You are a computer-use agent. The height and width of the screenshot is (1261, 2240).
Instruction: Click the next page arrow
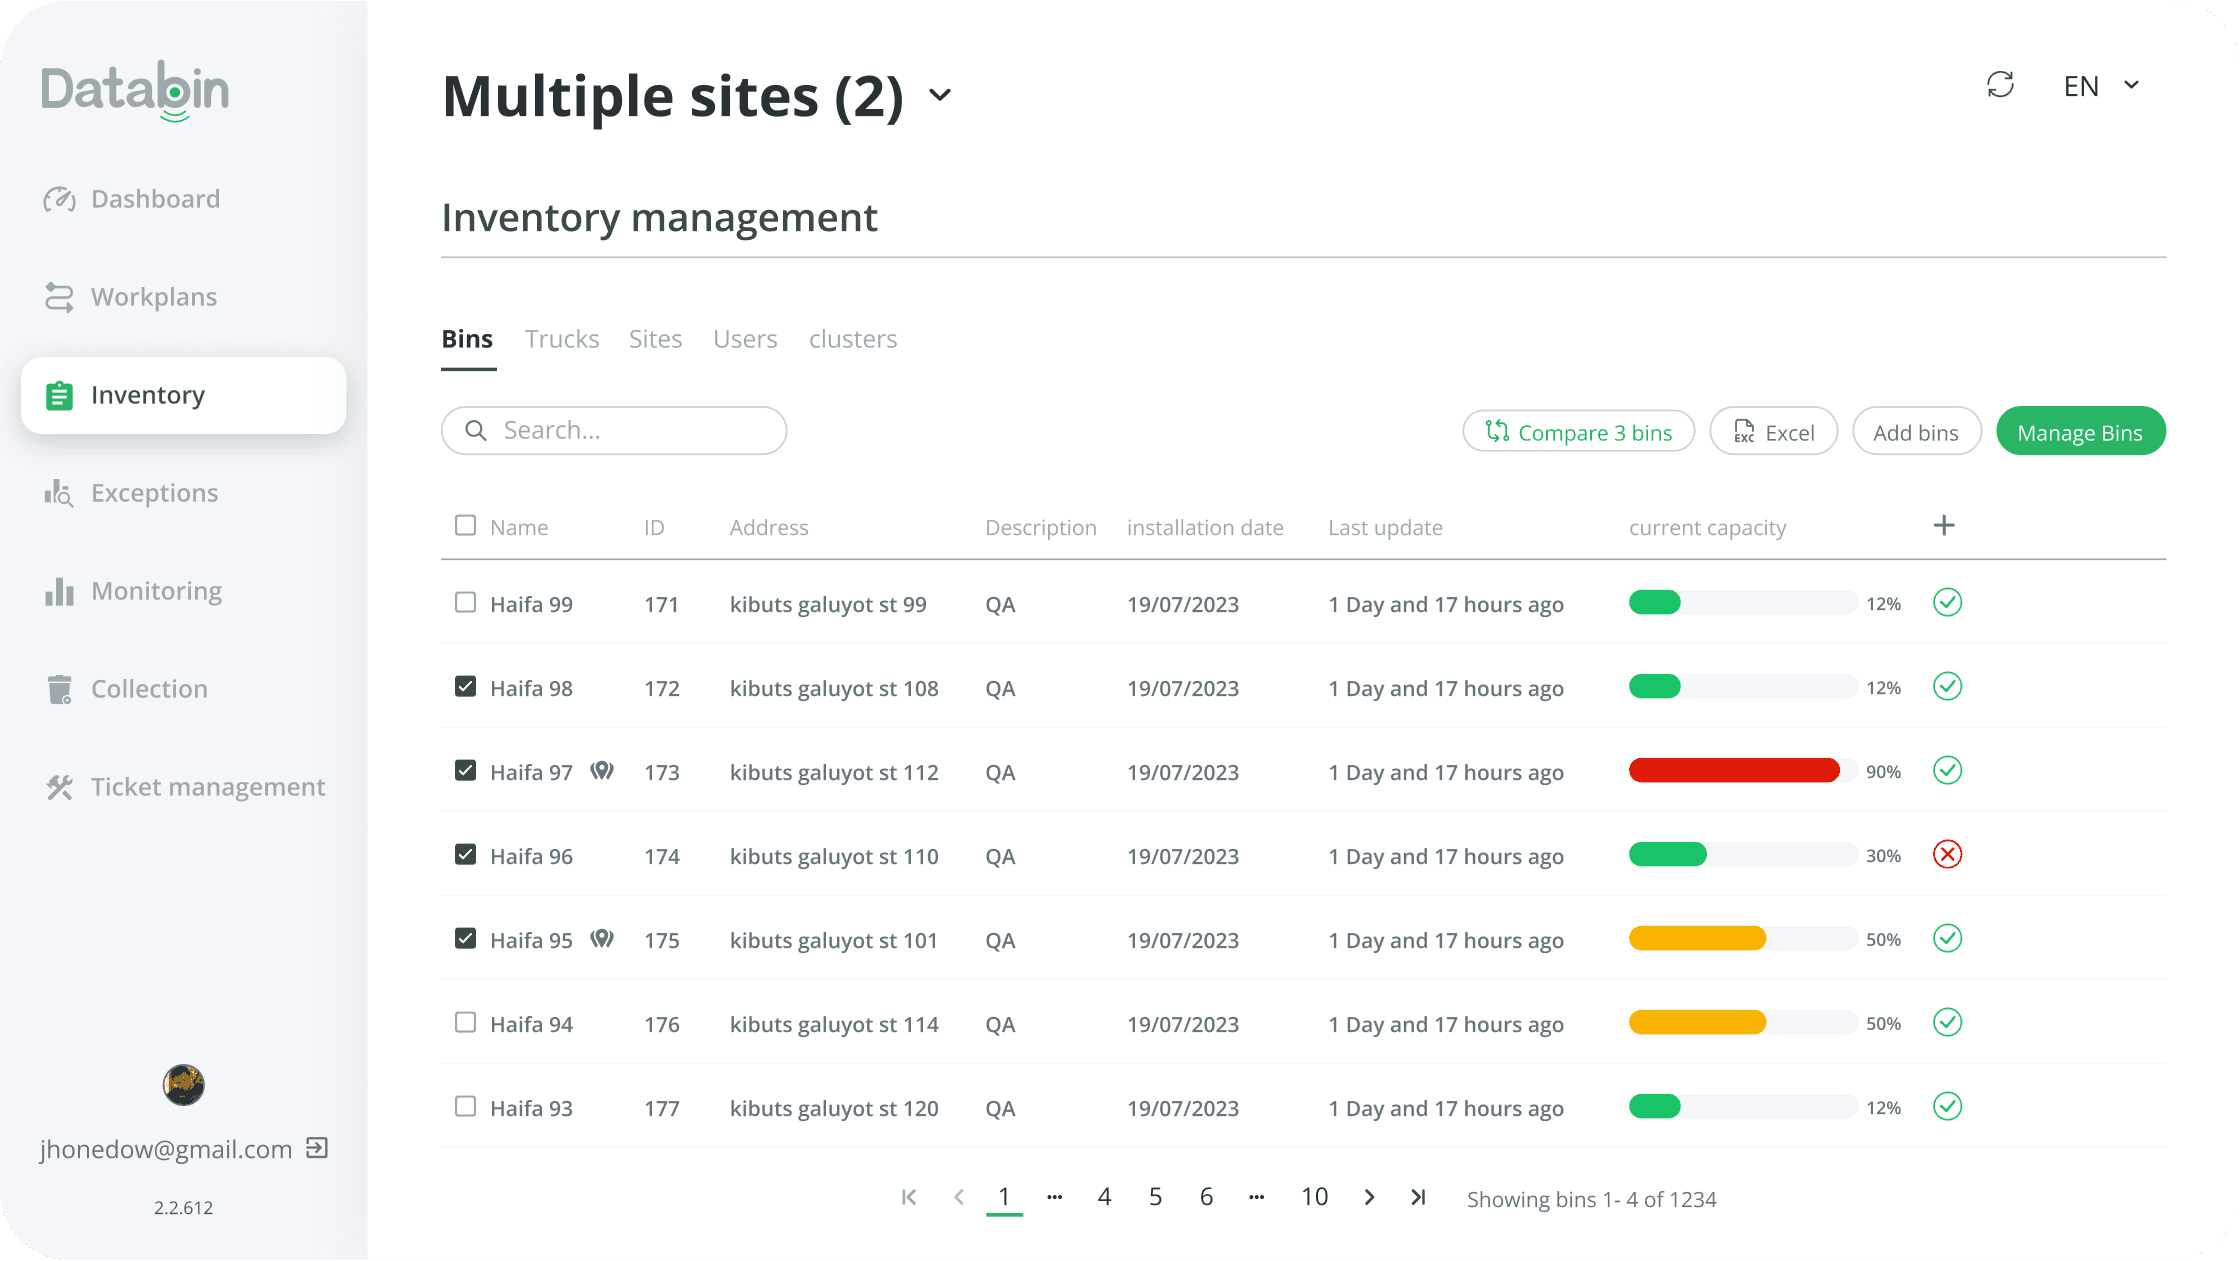(1369, 1197)
